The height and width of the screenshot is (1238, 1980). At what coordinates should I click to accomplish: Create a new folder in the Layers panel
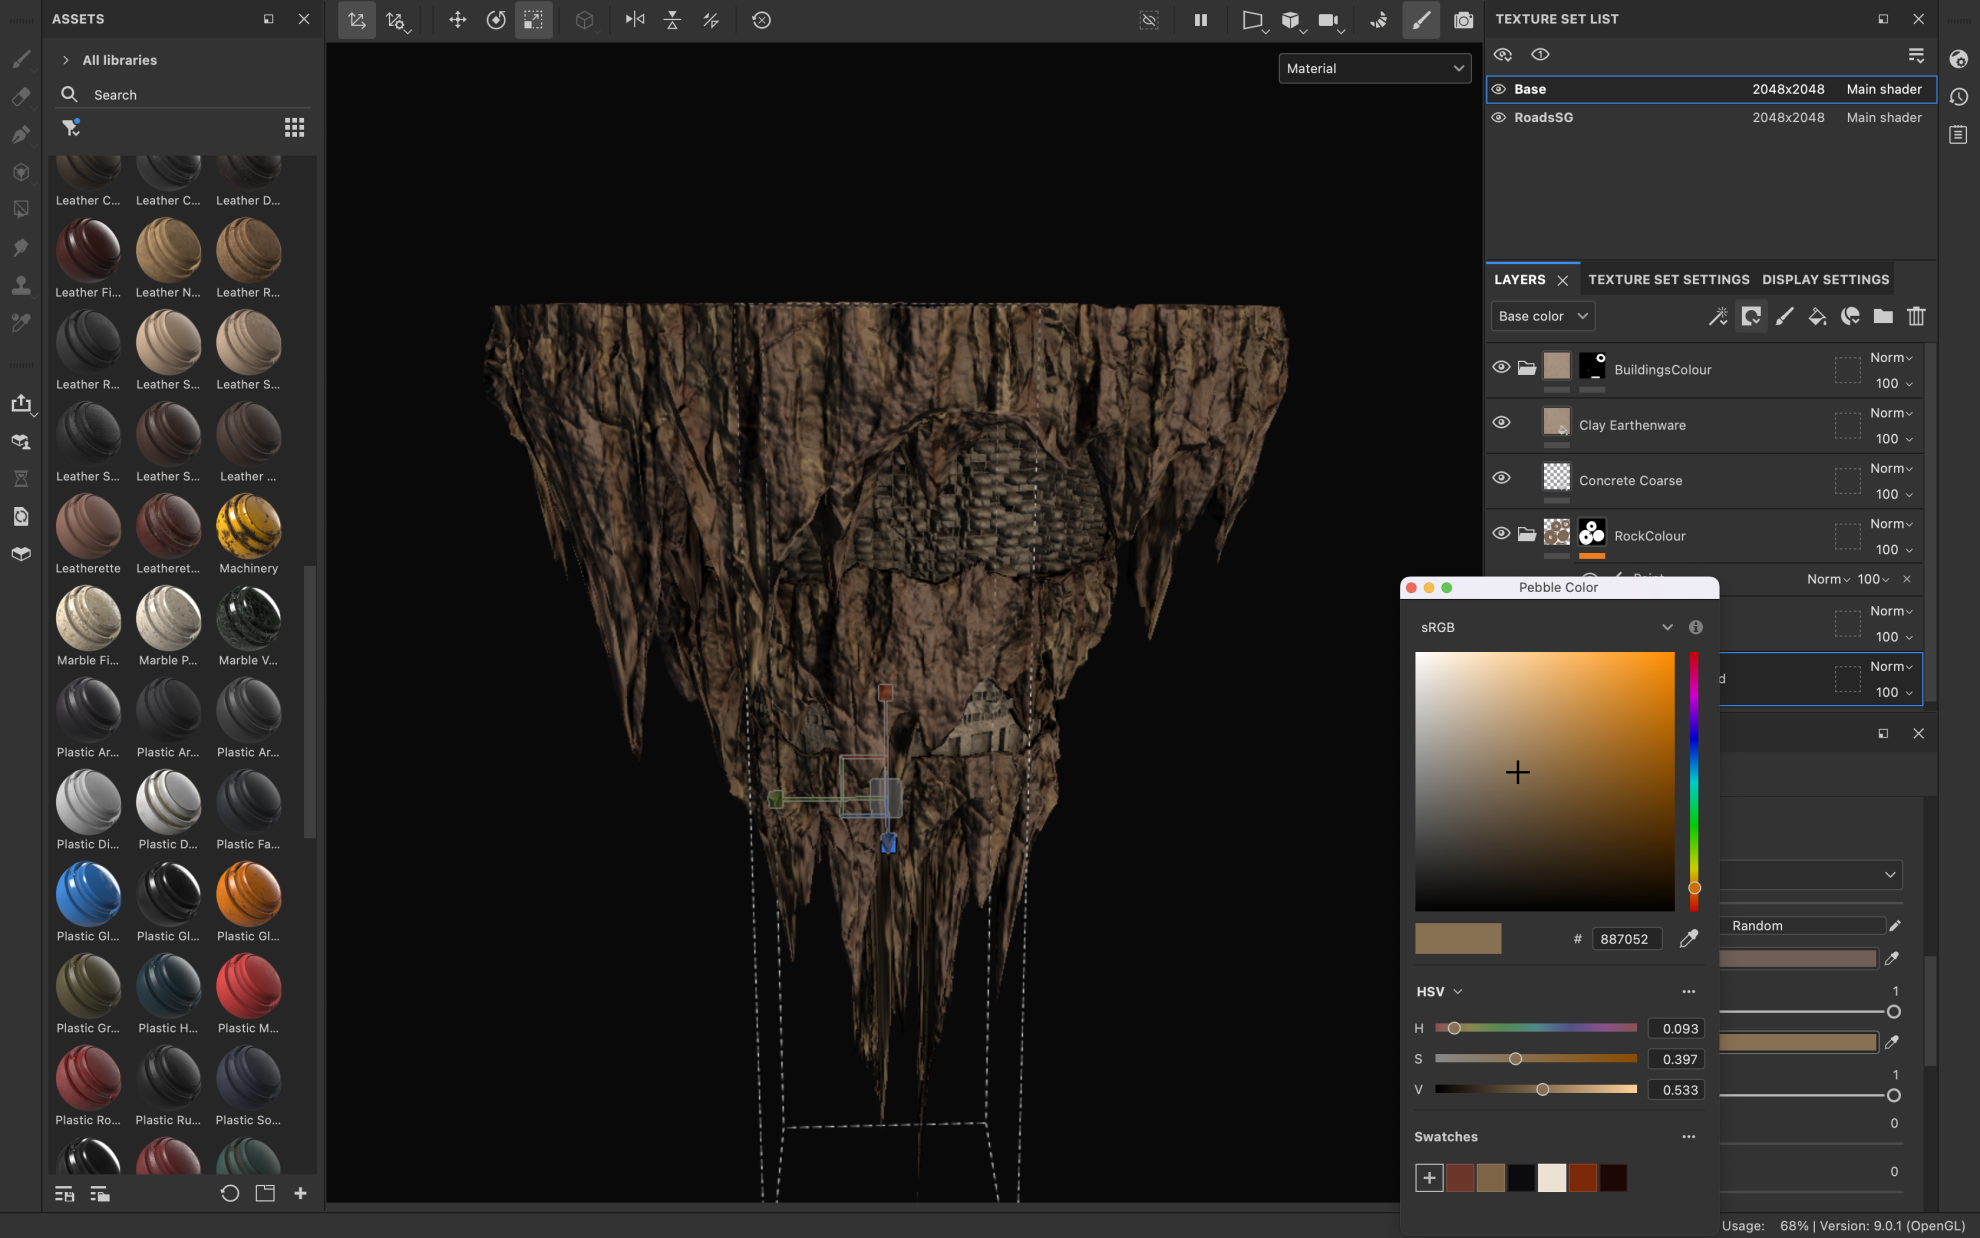tap(1884, 316)
